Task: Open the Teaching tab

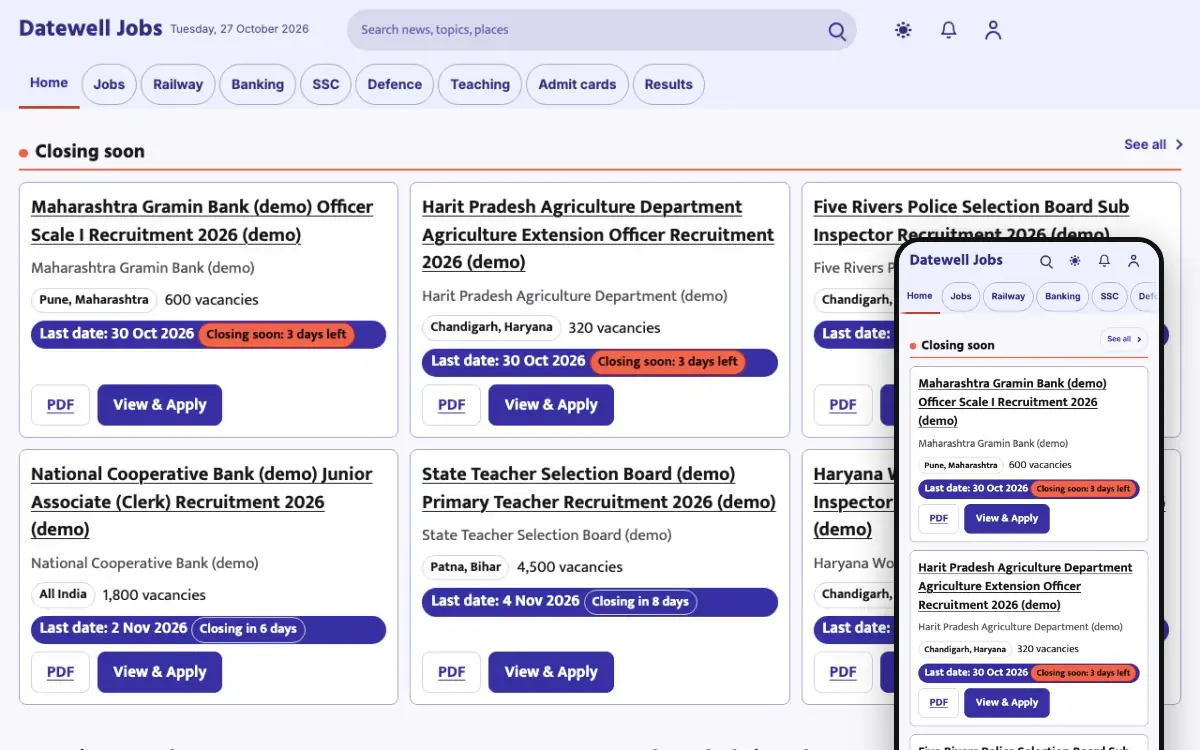Action: tap(480, 85)
